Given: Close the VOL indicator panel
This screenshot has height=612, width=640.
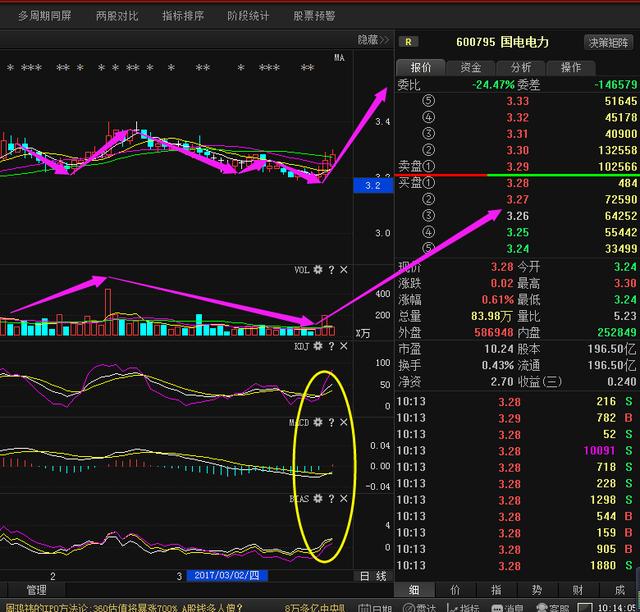Looking at the screenshot, I should (344, 270).
